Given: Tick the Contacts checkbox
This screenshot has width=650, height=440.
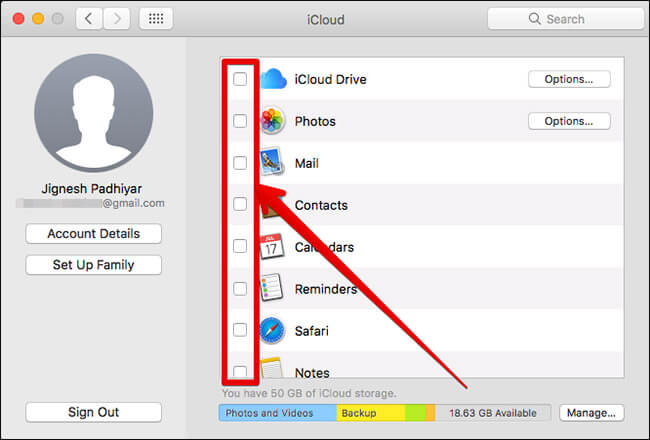Looking at the screenshot, I should pyautogui.click(x=240, y=204).
